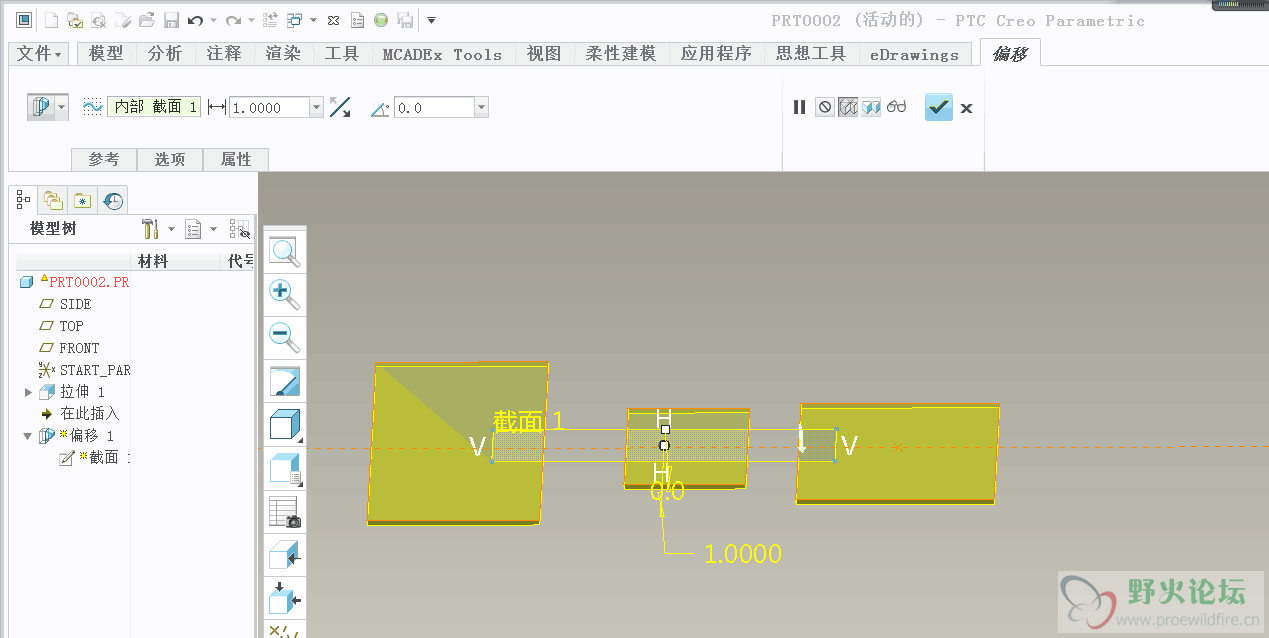Open the folder browser navigator tab
1269x638 pixels.
click(x=53, y=200)
